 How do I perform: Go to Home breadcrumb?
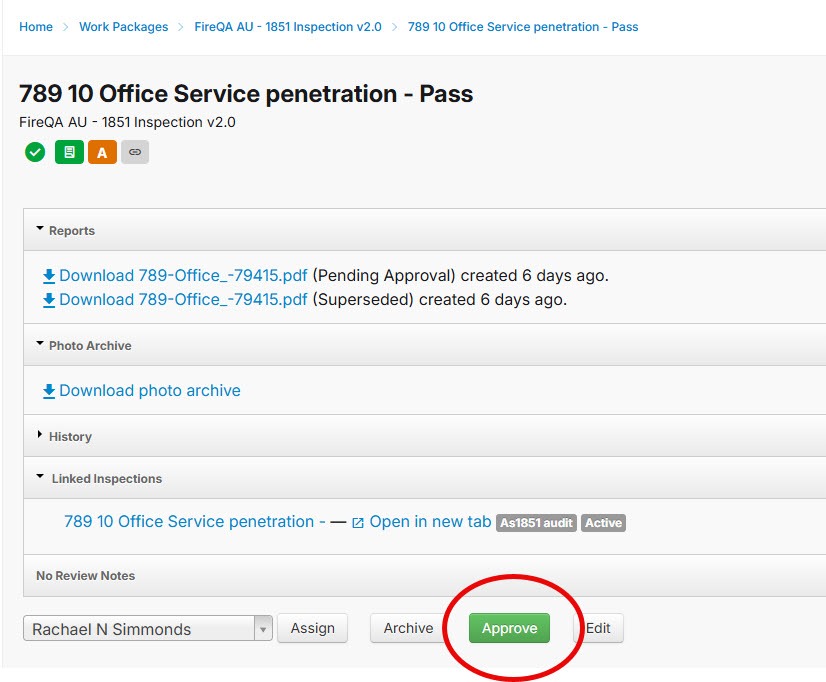coord(36,27)
